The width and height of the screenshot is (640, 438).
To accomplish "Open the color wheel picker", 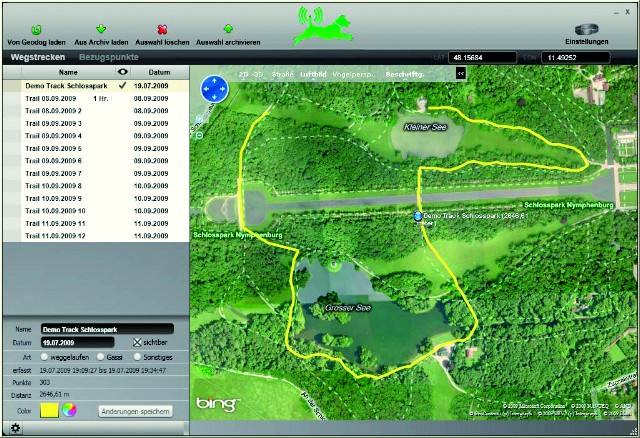I will click(71, 411).
